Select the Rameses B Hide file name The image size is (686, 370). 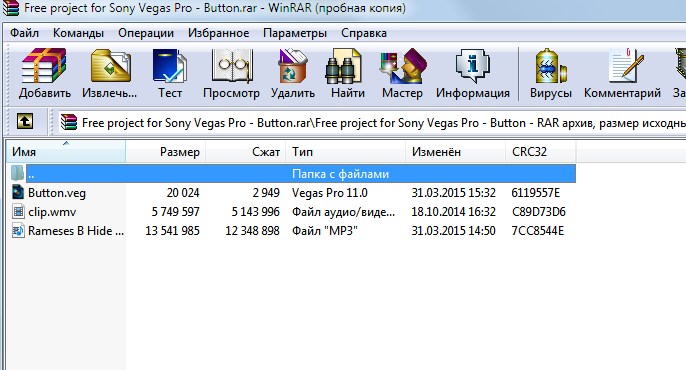(76, 231)
